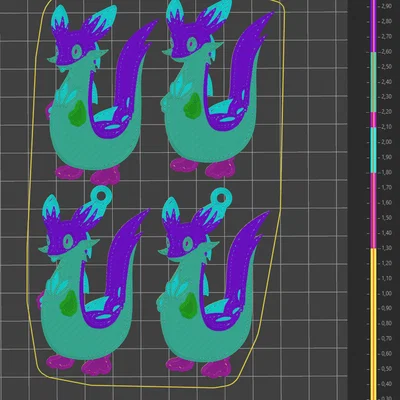Click the cyan slider segment between 1,80 and 2,10
This screenshot has height=400, width=400.
374,150
